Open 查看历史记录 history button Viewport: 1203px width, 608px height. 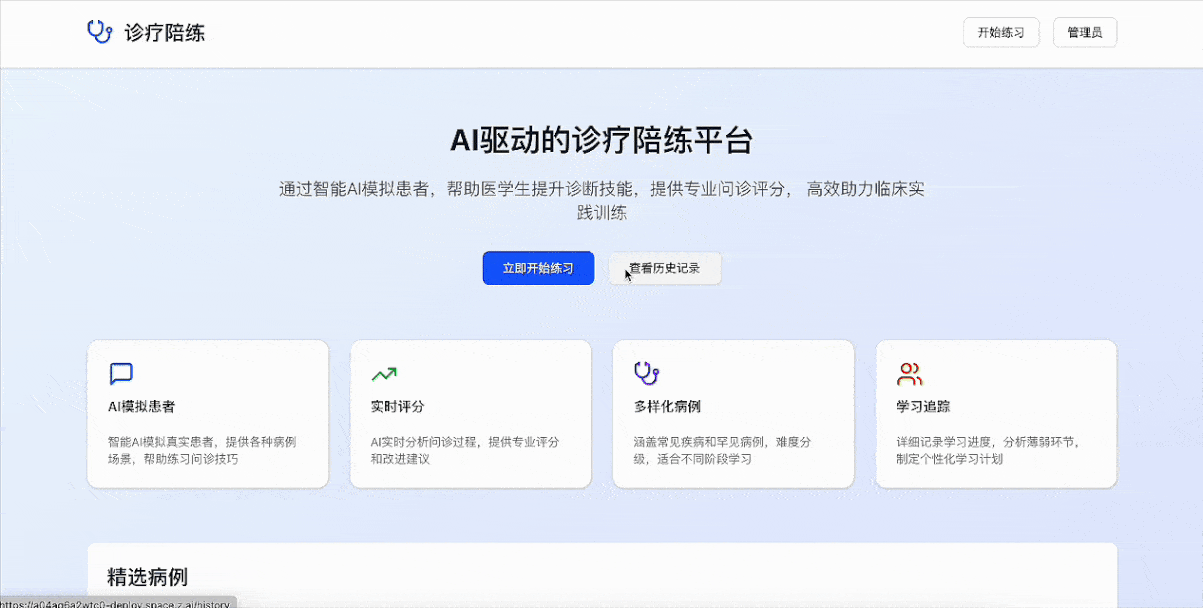[665, 268]
